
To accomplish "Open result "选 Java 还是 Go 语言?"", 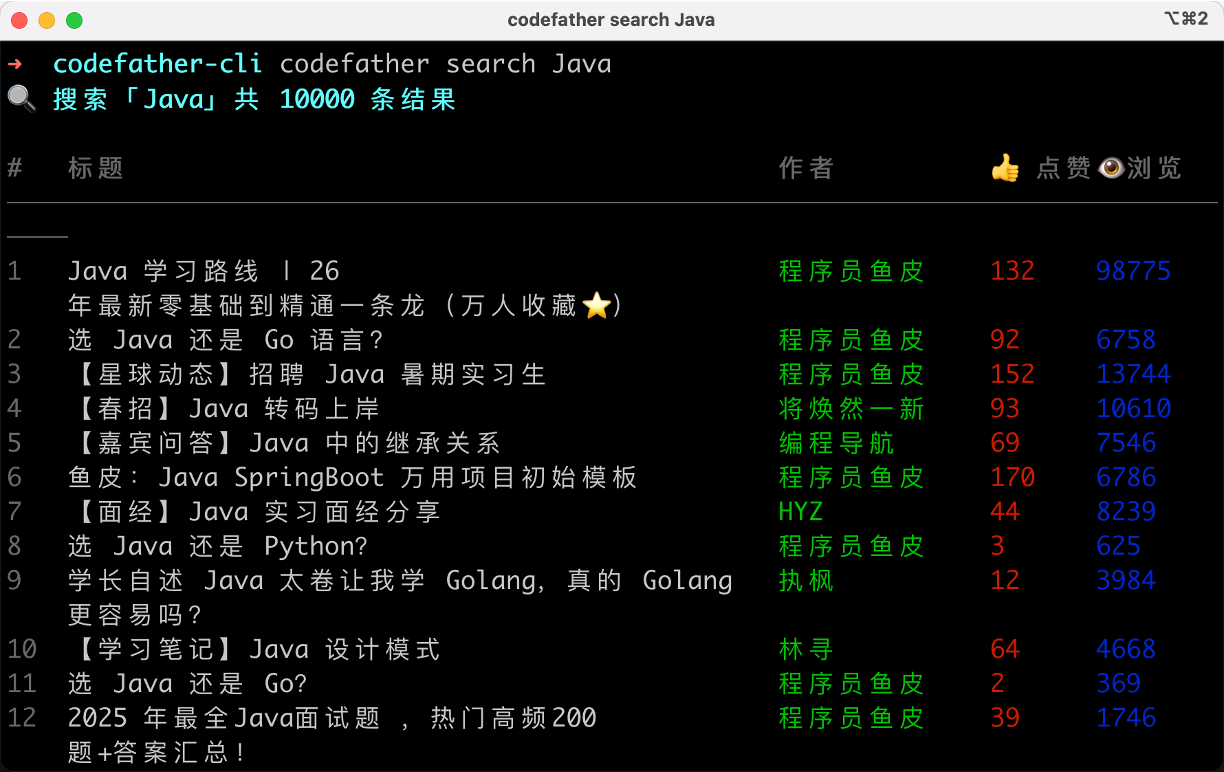I will tap(226, 340).
